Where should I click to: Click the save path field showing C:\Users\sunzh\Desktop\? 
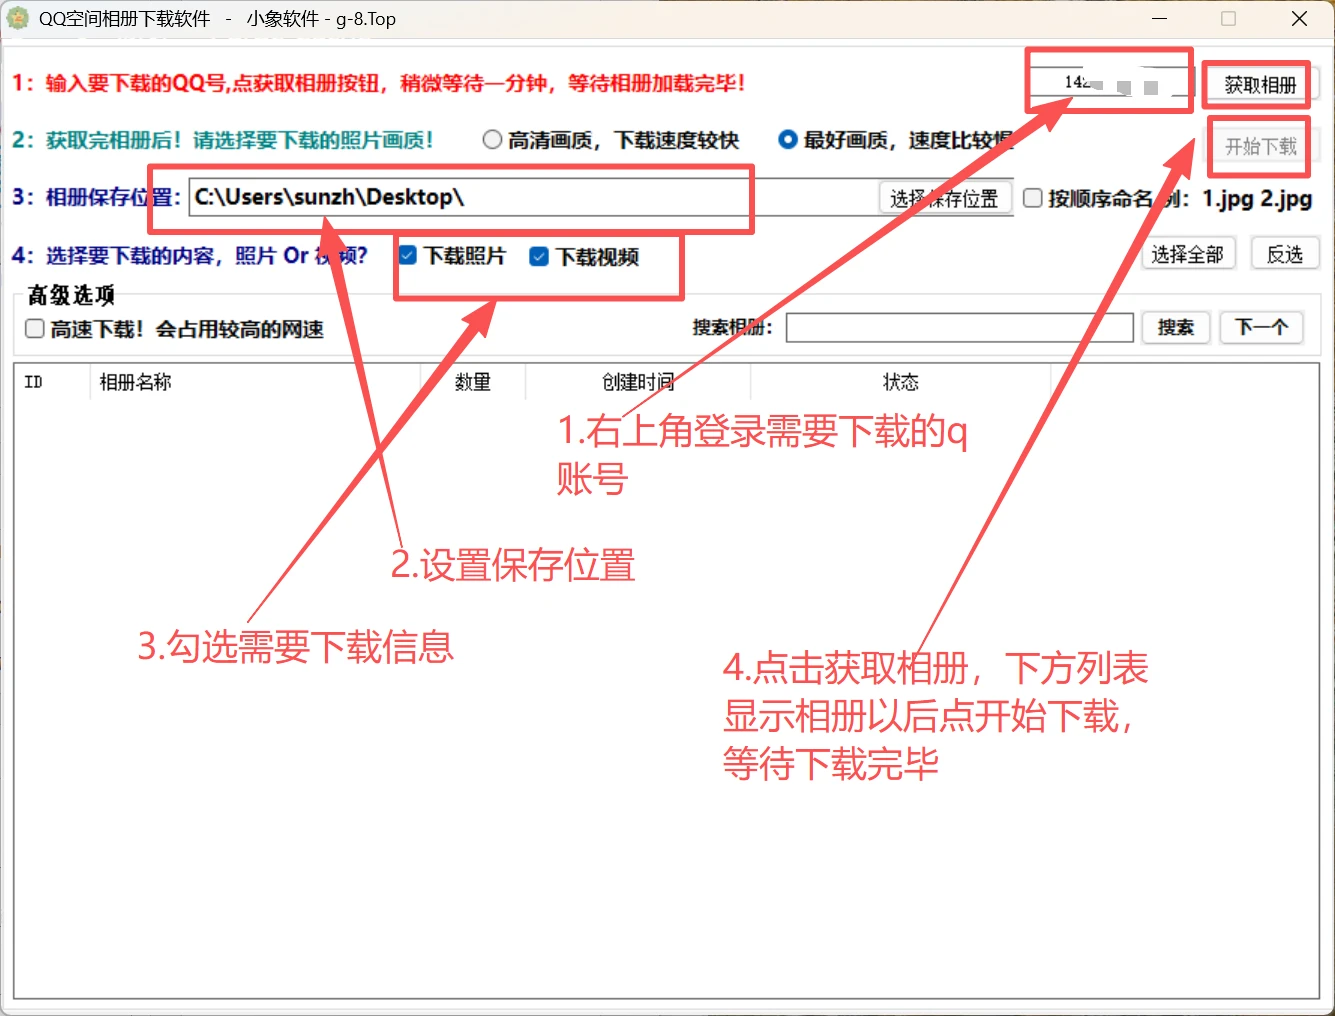[535, 197]
